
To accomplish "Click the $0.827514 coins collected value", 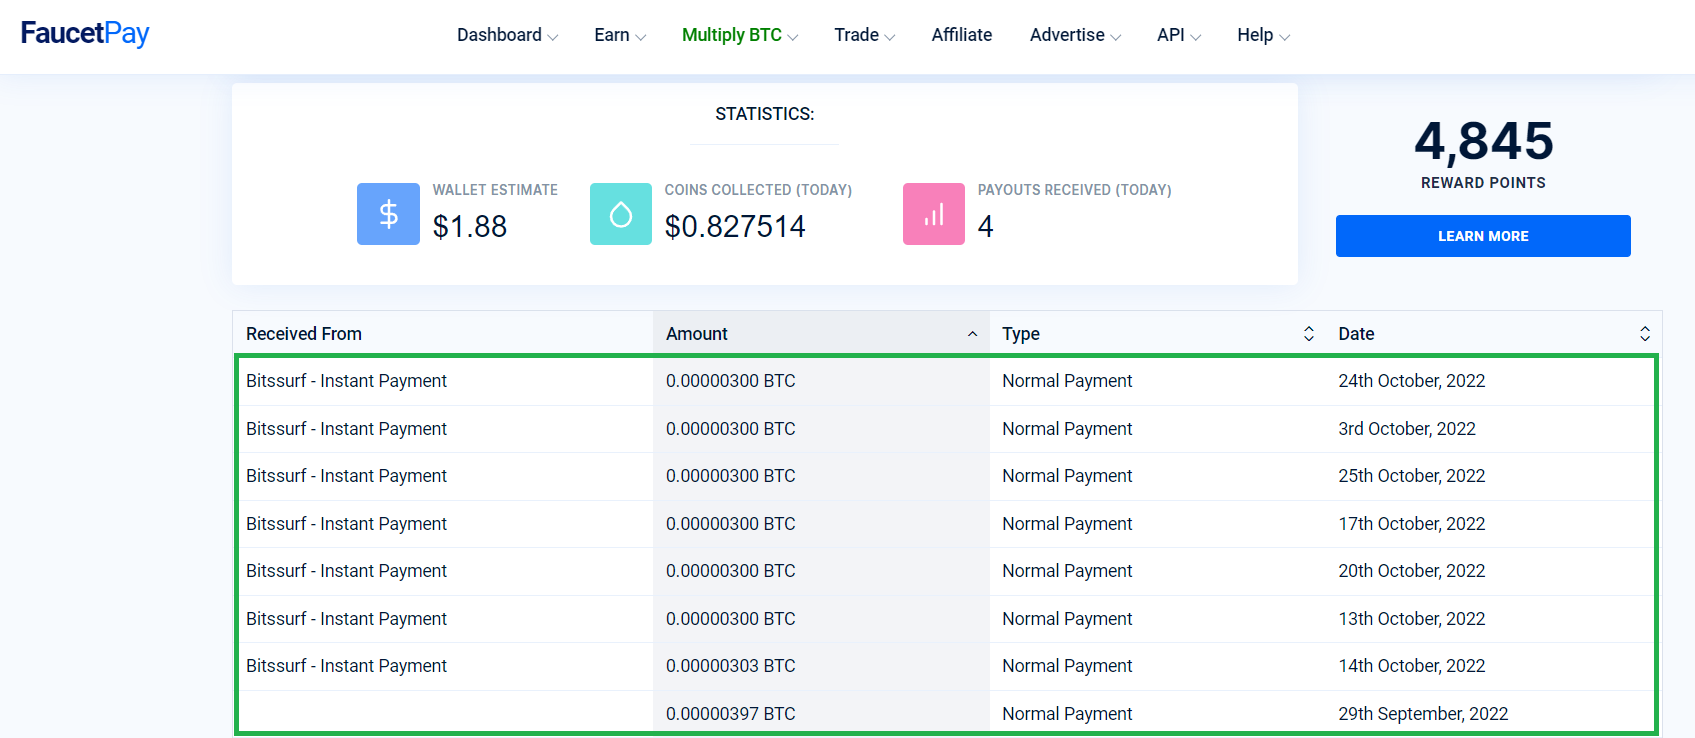I will pyautogui.click(x=735, y=227).
